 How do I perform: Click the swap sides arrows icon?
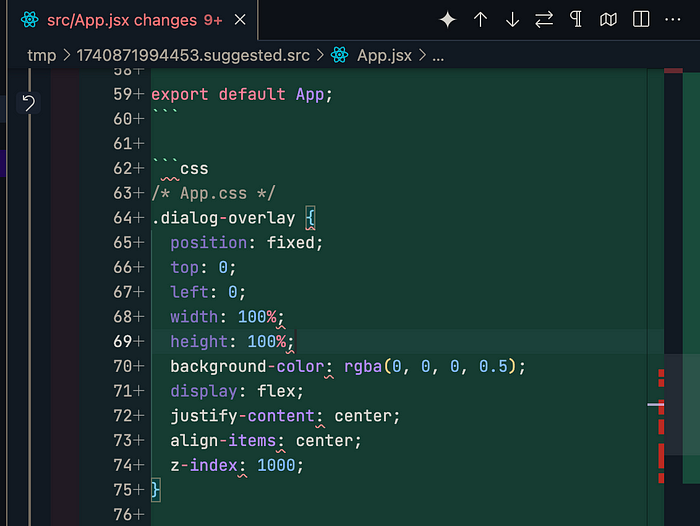click(x=544, y=20)
